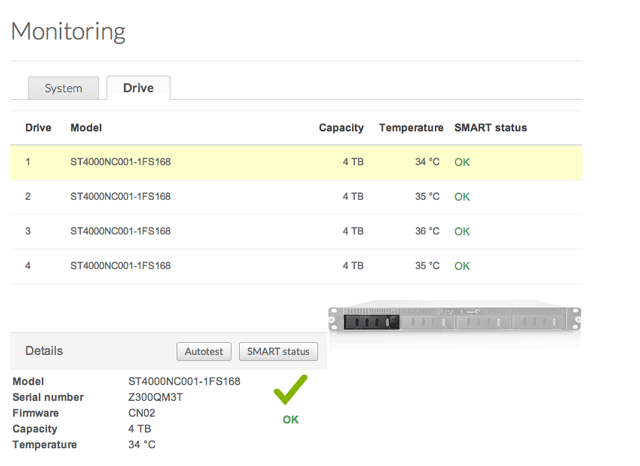
Task: Click the rackmount NAS device picture
Action: [x=455, y=320]
